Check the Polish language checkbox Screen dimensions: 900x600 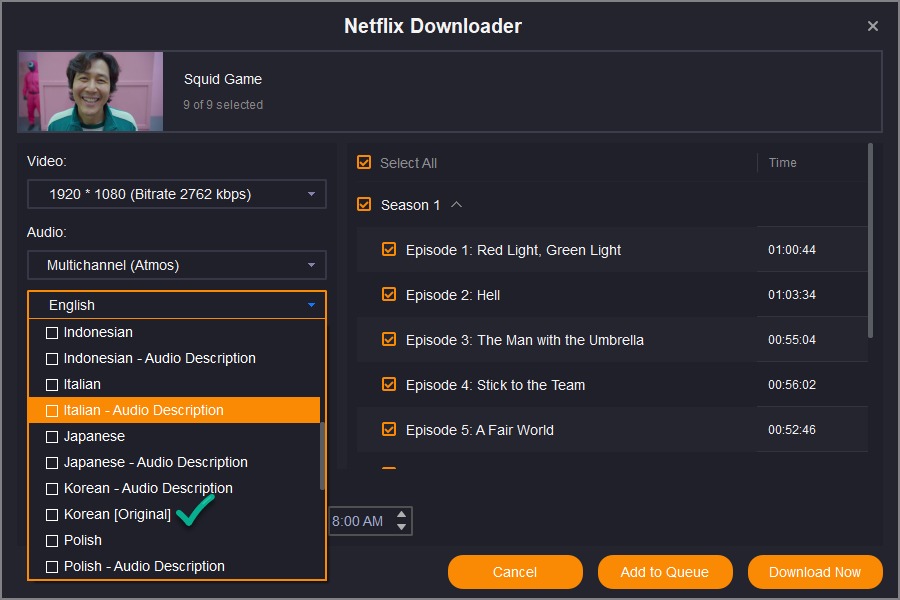(x=52, y=541)
